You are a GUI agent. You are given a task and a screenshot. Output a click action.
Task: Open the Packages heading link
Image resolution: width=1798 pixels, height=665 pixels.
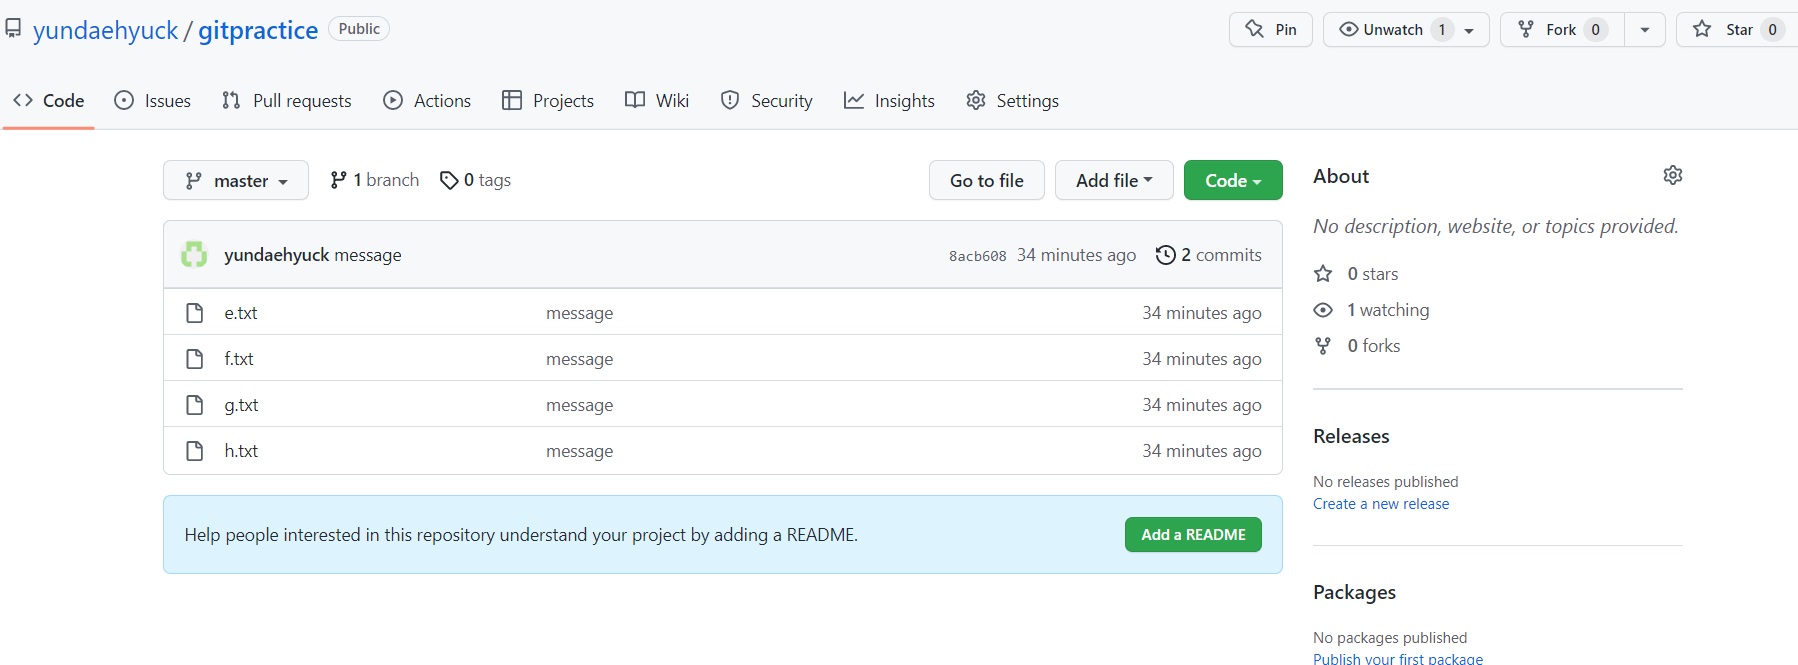coord(1354,592)
